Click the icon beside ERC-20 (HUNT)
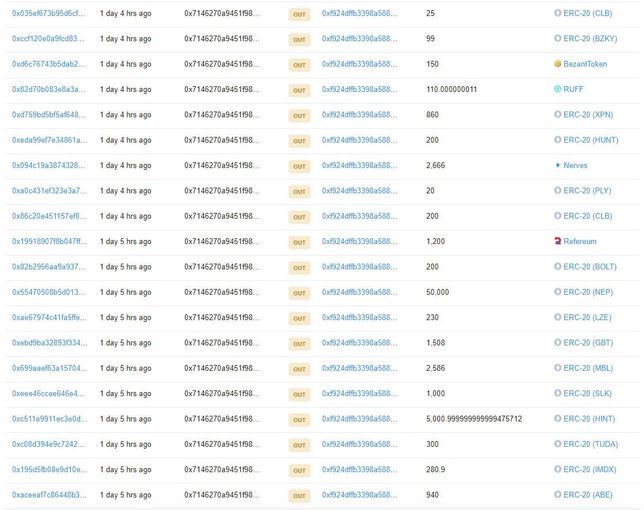Screen dimensions: 644x510 click(557, 140)
